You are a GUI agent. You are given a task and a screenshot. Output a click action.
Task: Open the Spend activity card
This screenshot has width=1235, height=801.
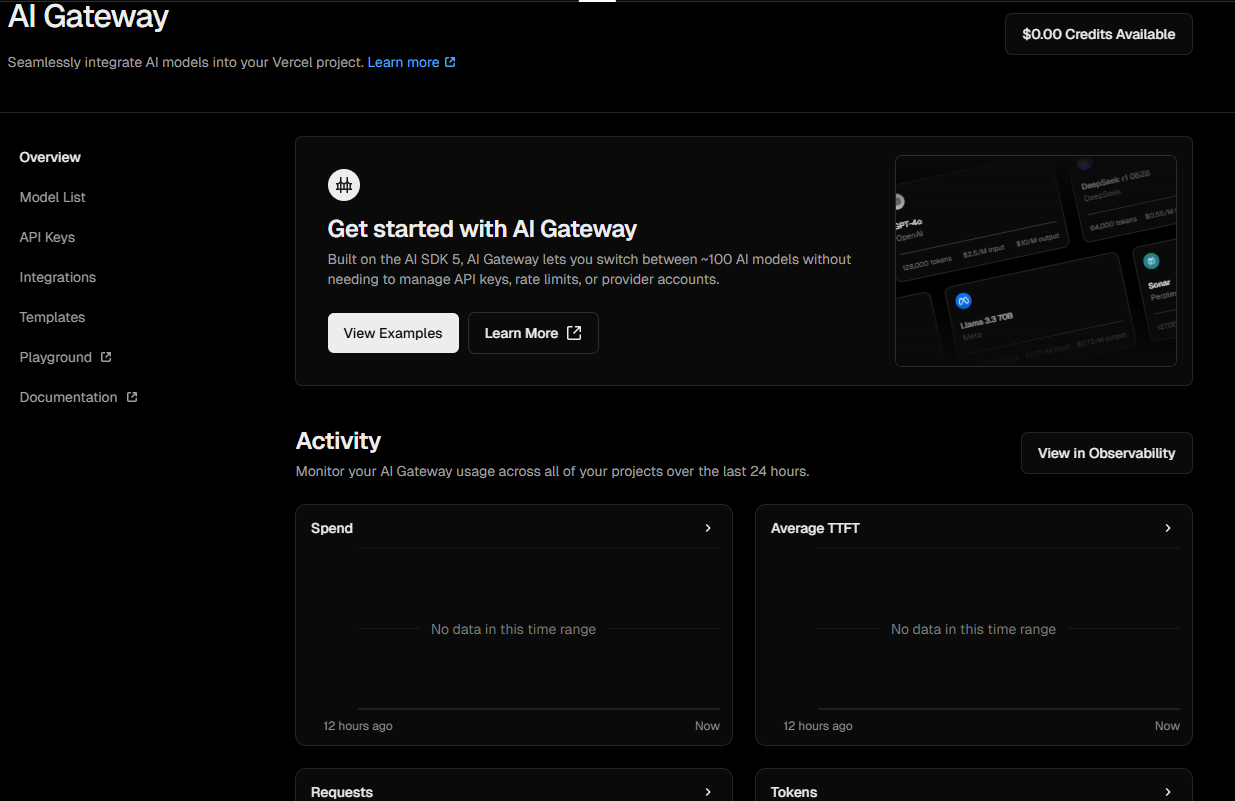pos(513,624)
